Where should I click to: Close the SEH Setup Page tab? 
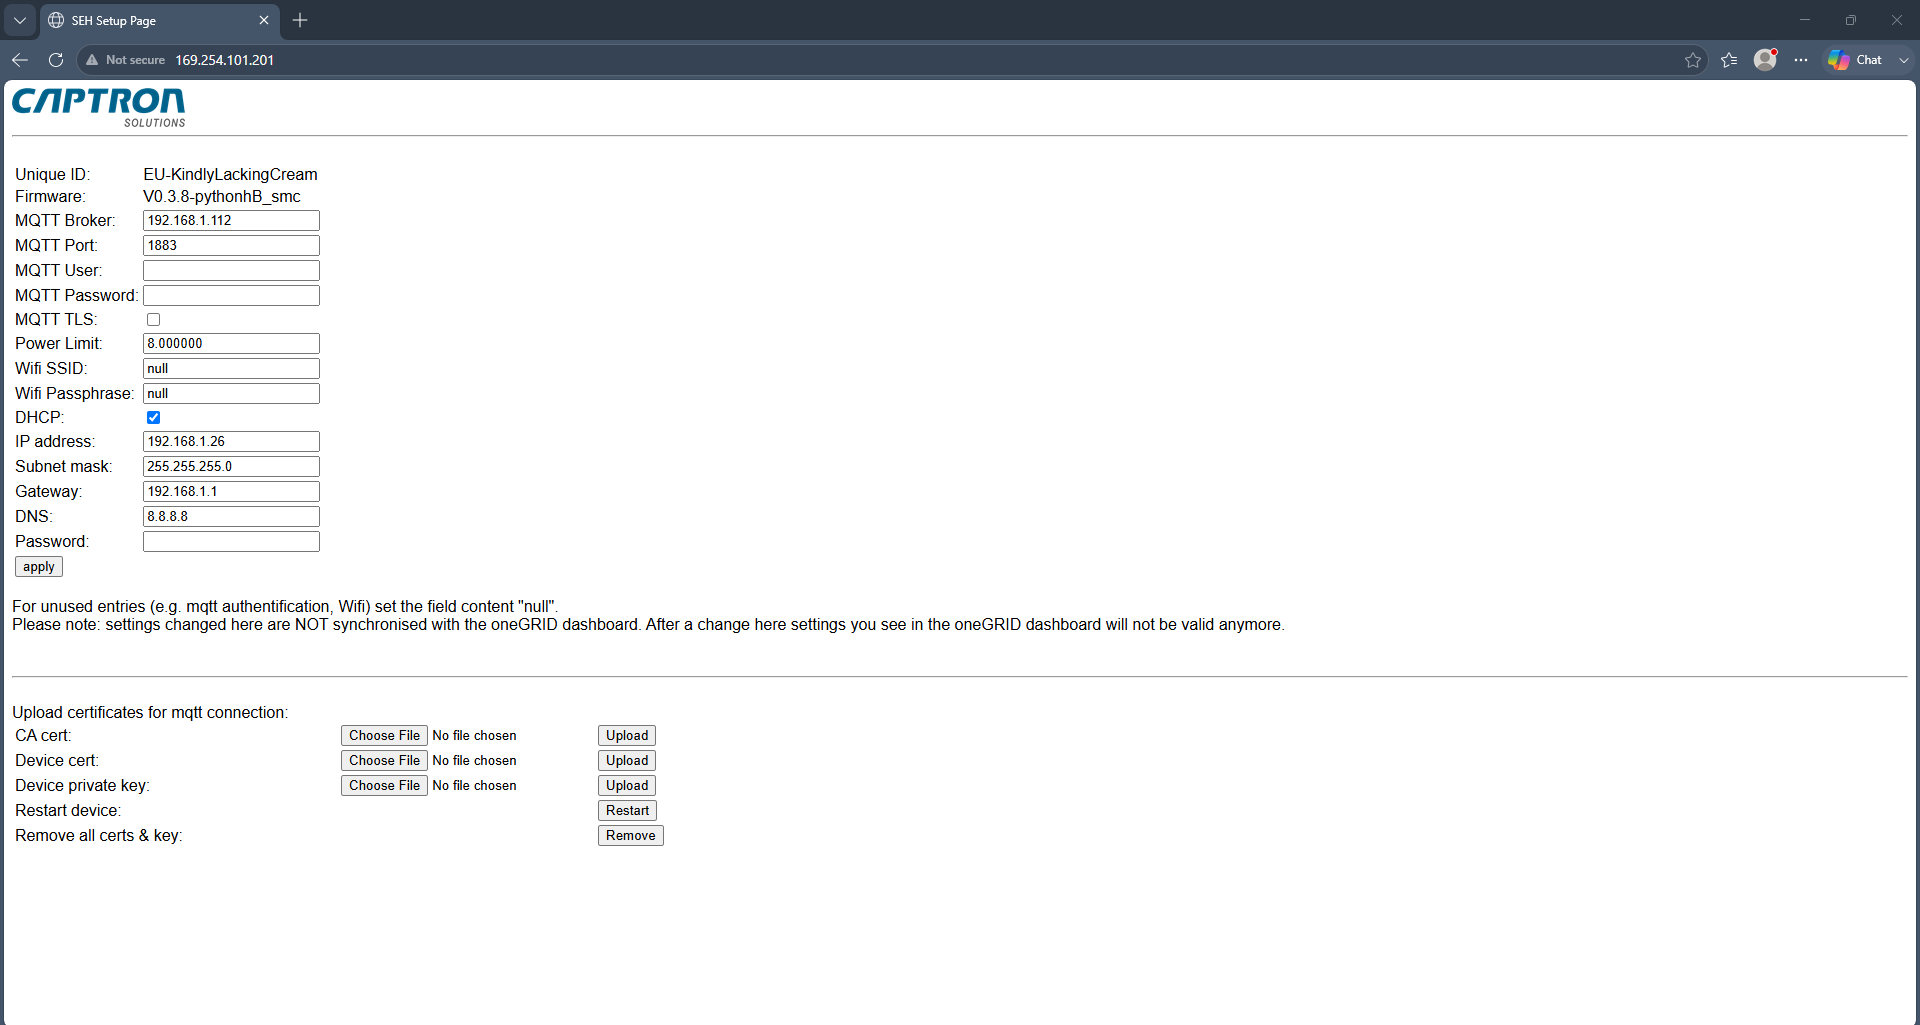pyautogui.click(x=264, y=20)
